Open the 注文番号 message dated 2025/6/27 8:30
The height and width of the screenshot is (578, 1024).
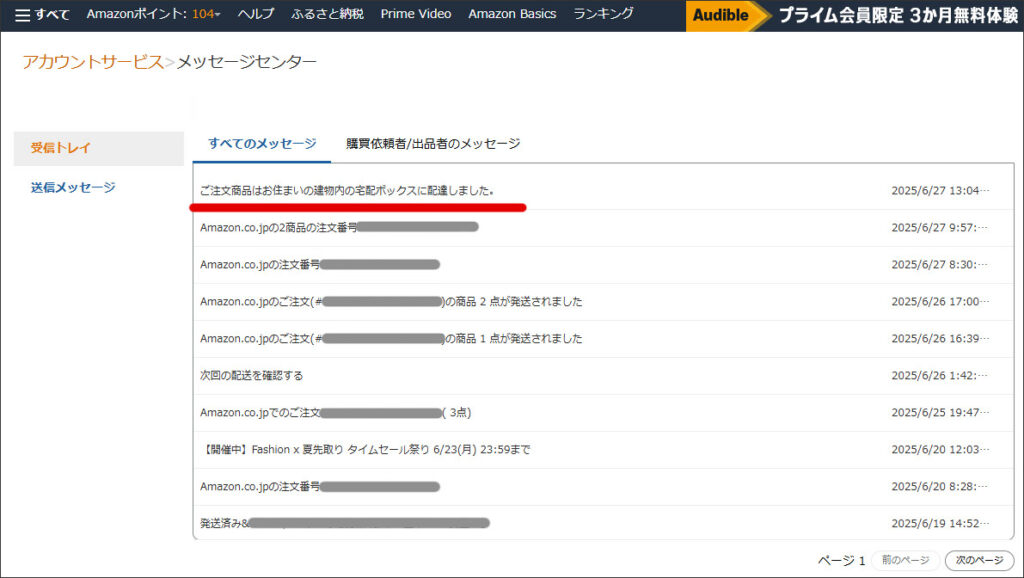tap(603, 265)
